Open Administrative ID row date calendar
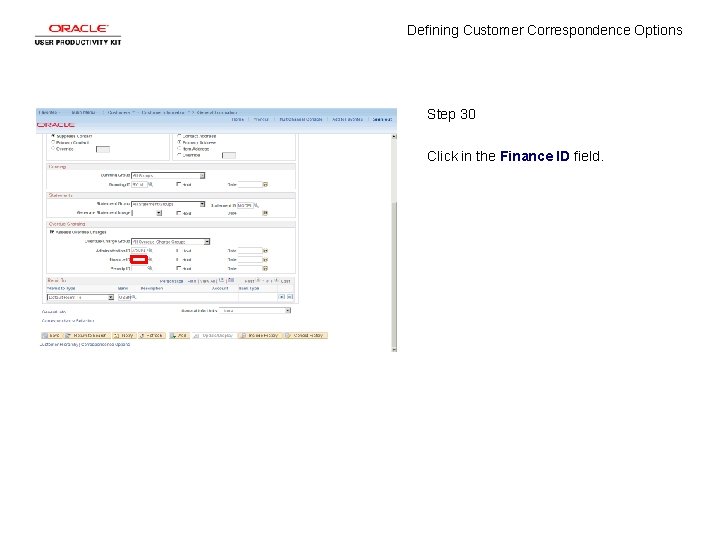This screenshot has height=540, width=720. coord(265,251)
